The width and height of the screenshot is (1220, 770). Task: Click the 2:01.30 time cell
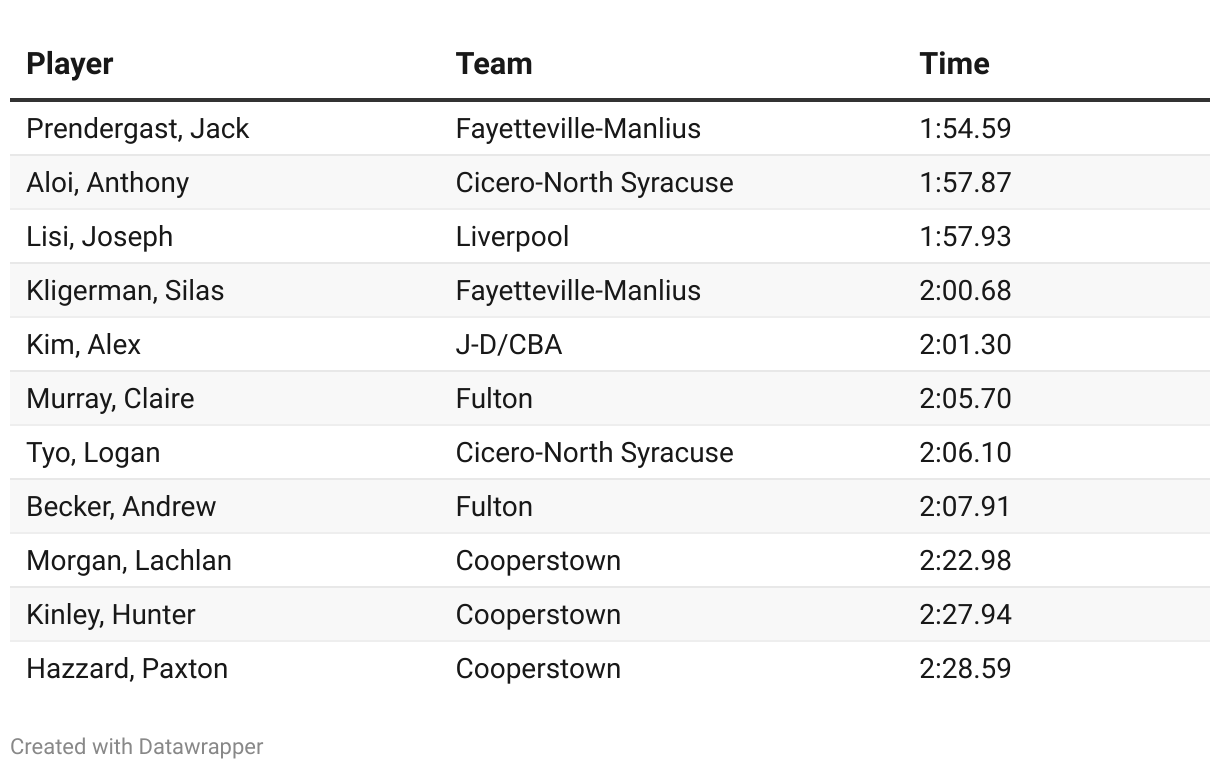(x=965, y=345)
